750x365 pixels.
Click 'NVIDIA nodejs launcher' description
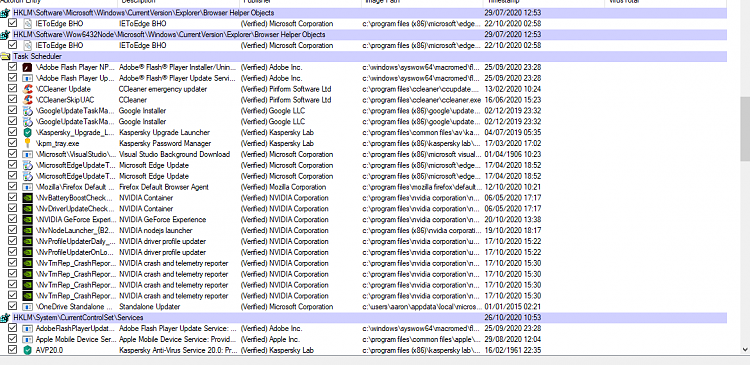pyautogui.click(x=156, y=231)
